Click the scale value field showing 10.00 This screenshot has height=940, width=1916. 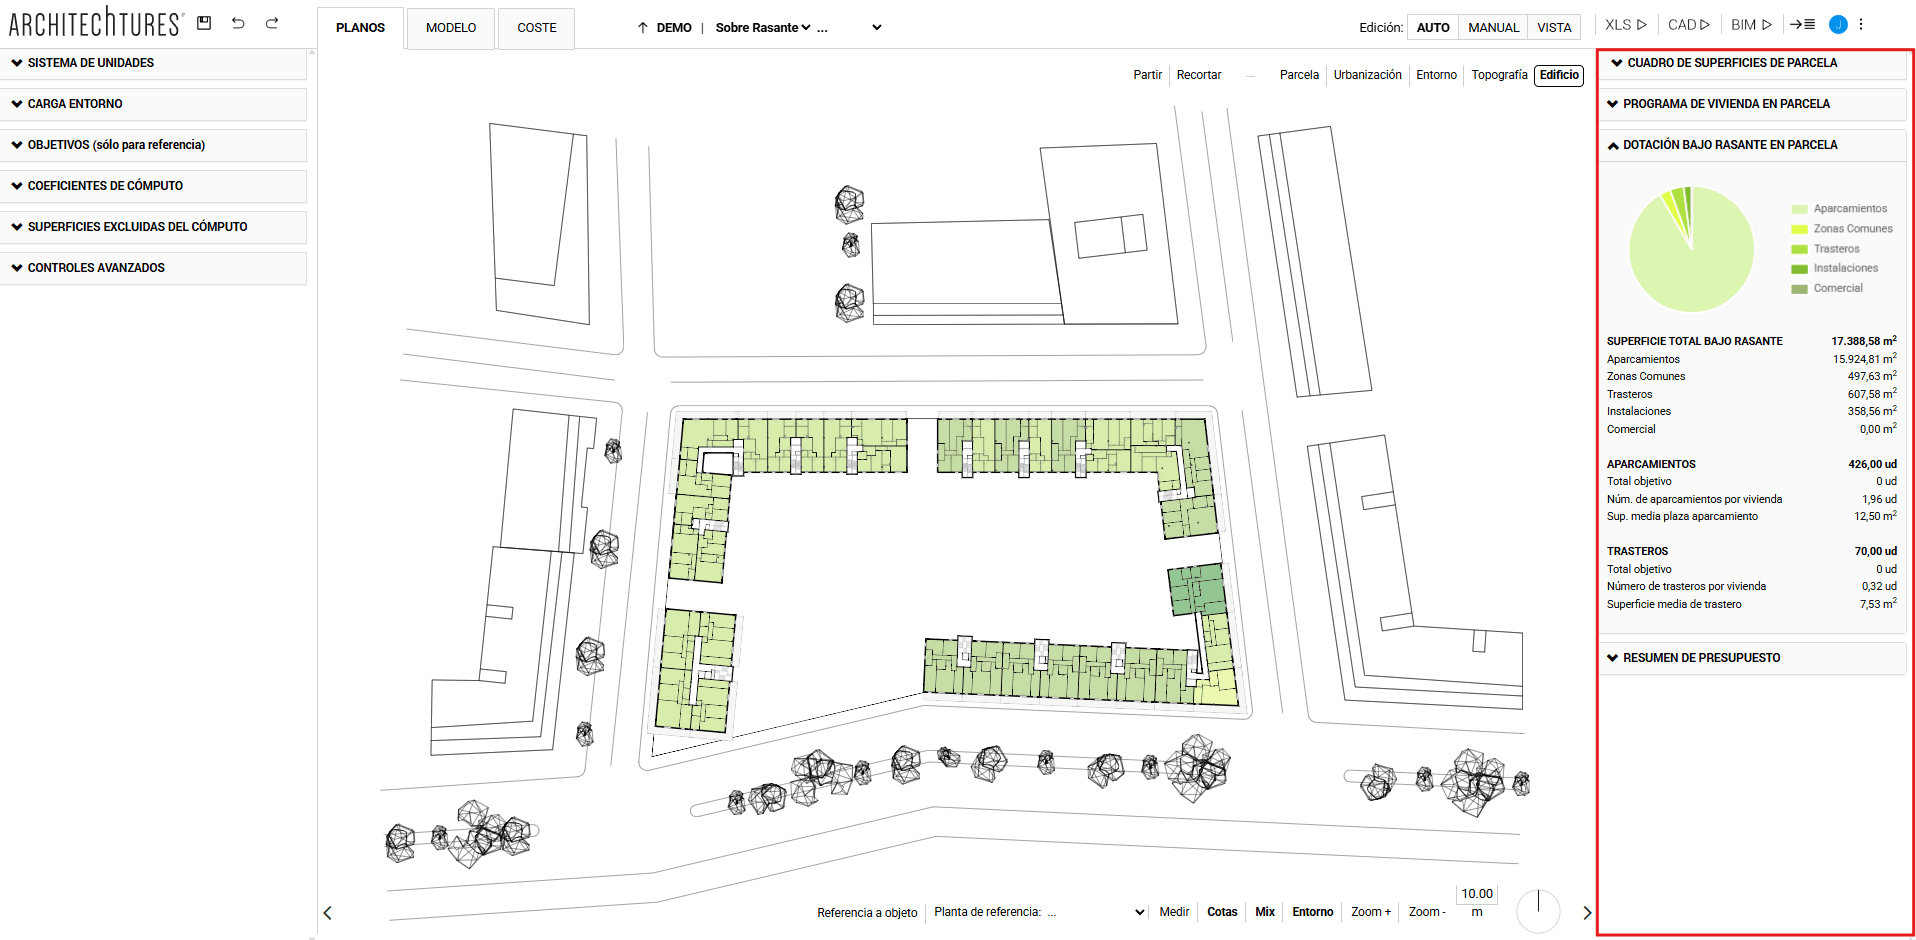pyautogui.click(x=1476, y=894)
